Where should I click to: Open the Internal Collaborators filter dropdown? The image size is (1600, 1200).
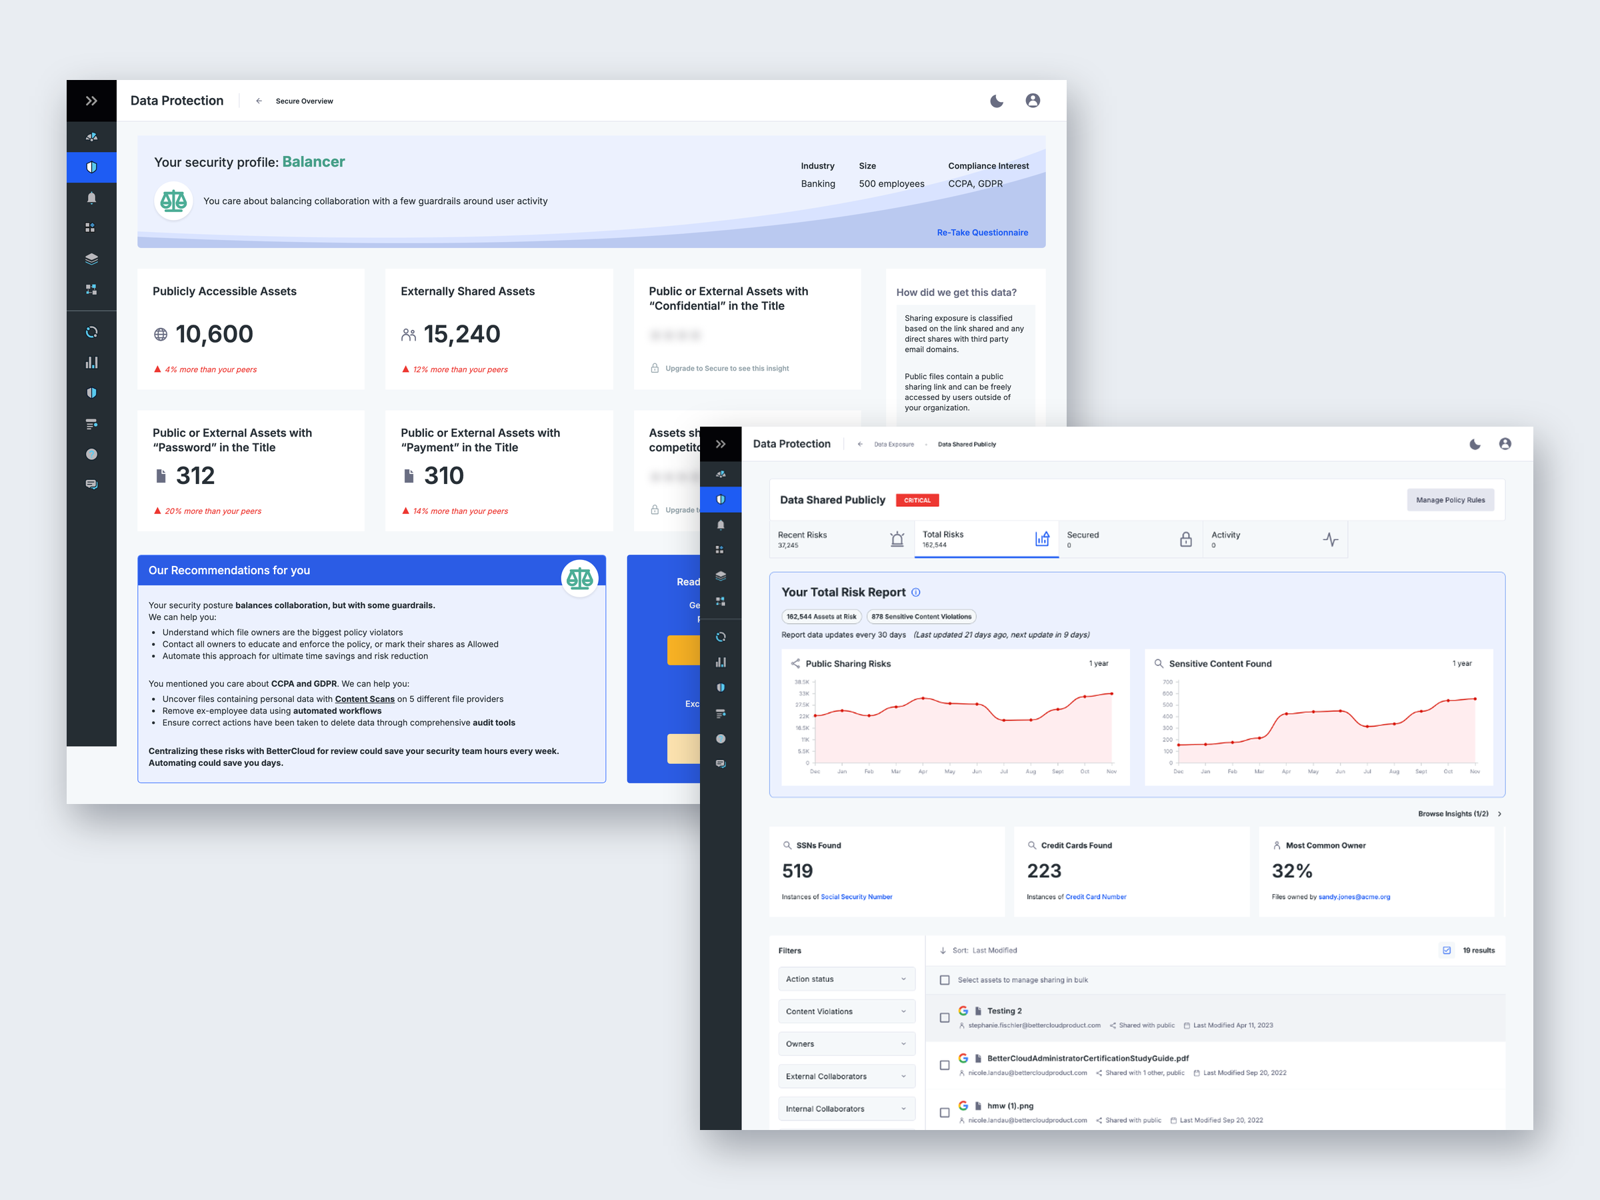(846, 1109)
